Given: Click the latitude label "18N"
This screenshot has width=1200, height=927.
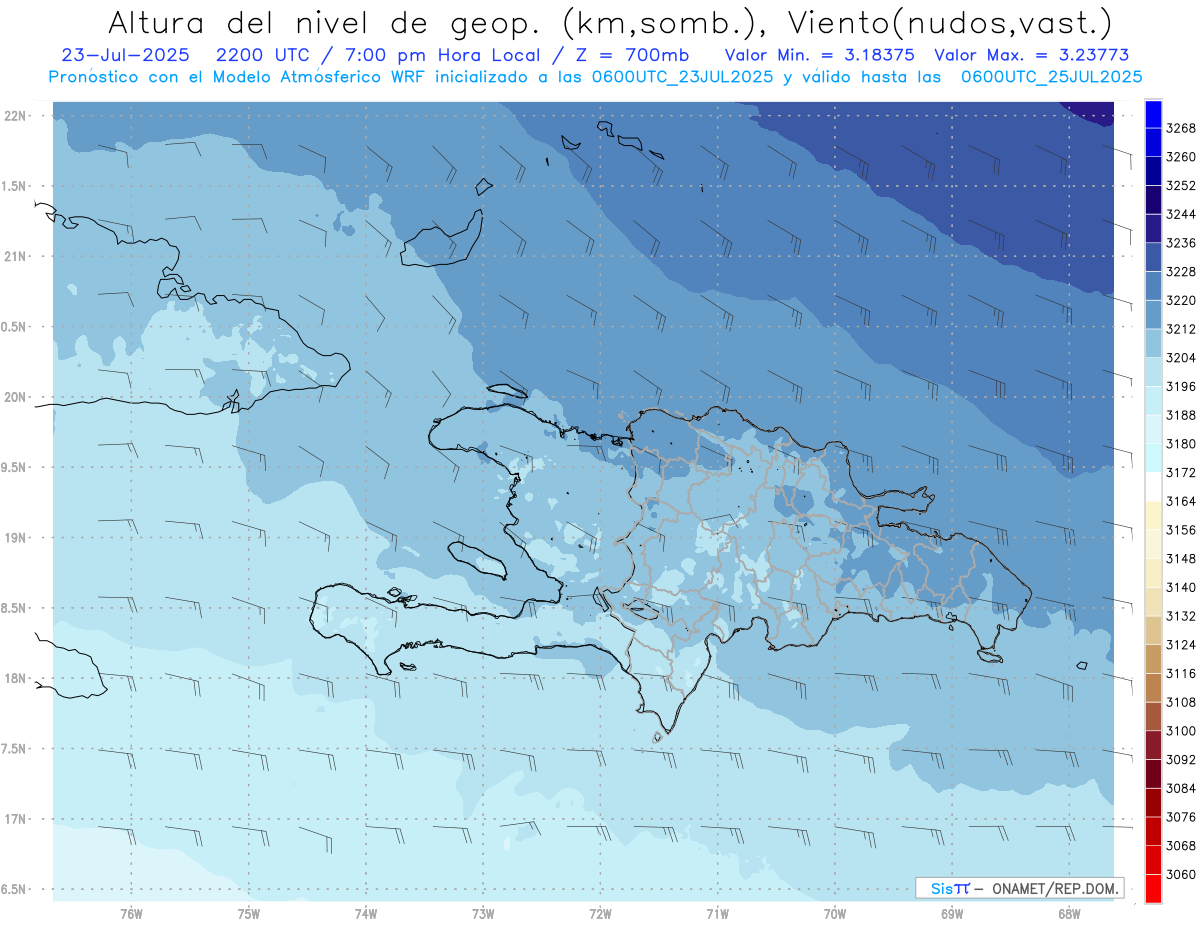Looking at the screenshot, I should point(14,679).
